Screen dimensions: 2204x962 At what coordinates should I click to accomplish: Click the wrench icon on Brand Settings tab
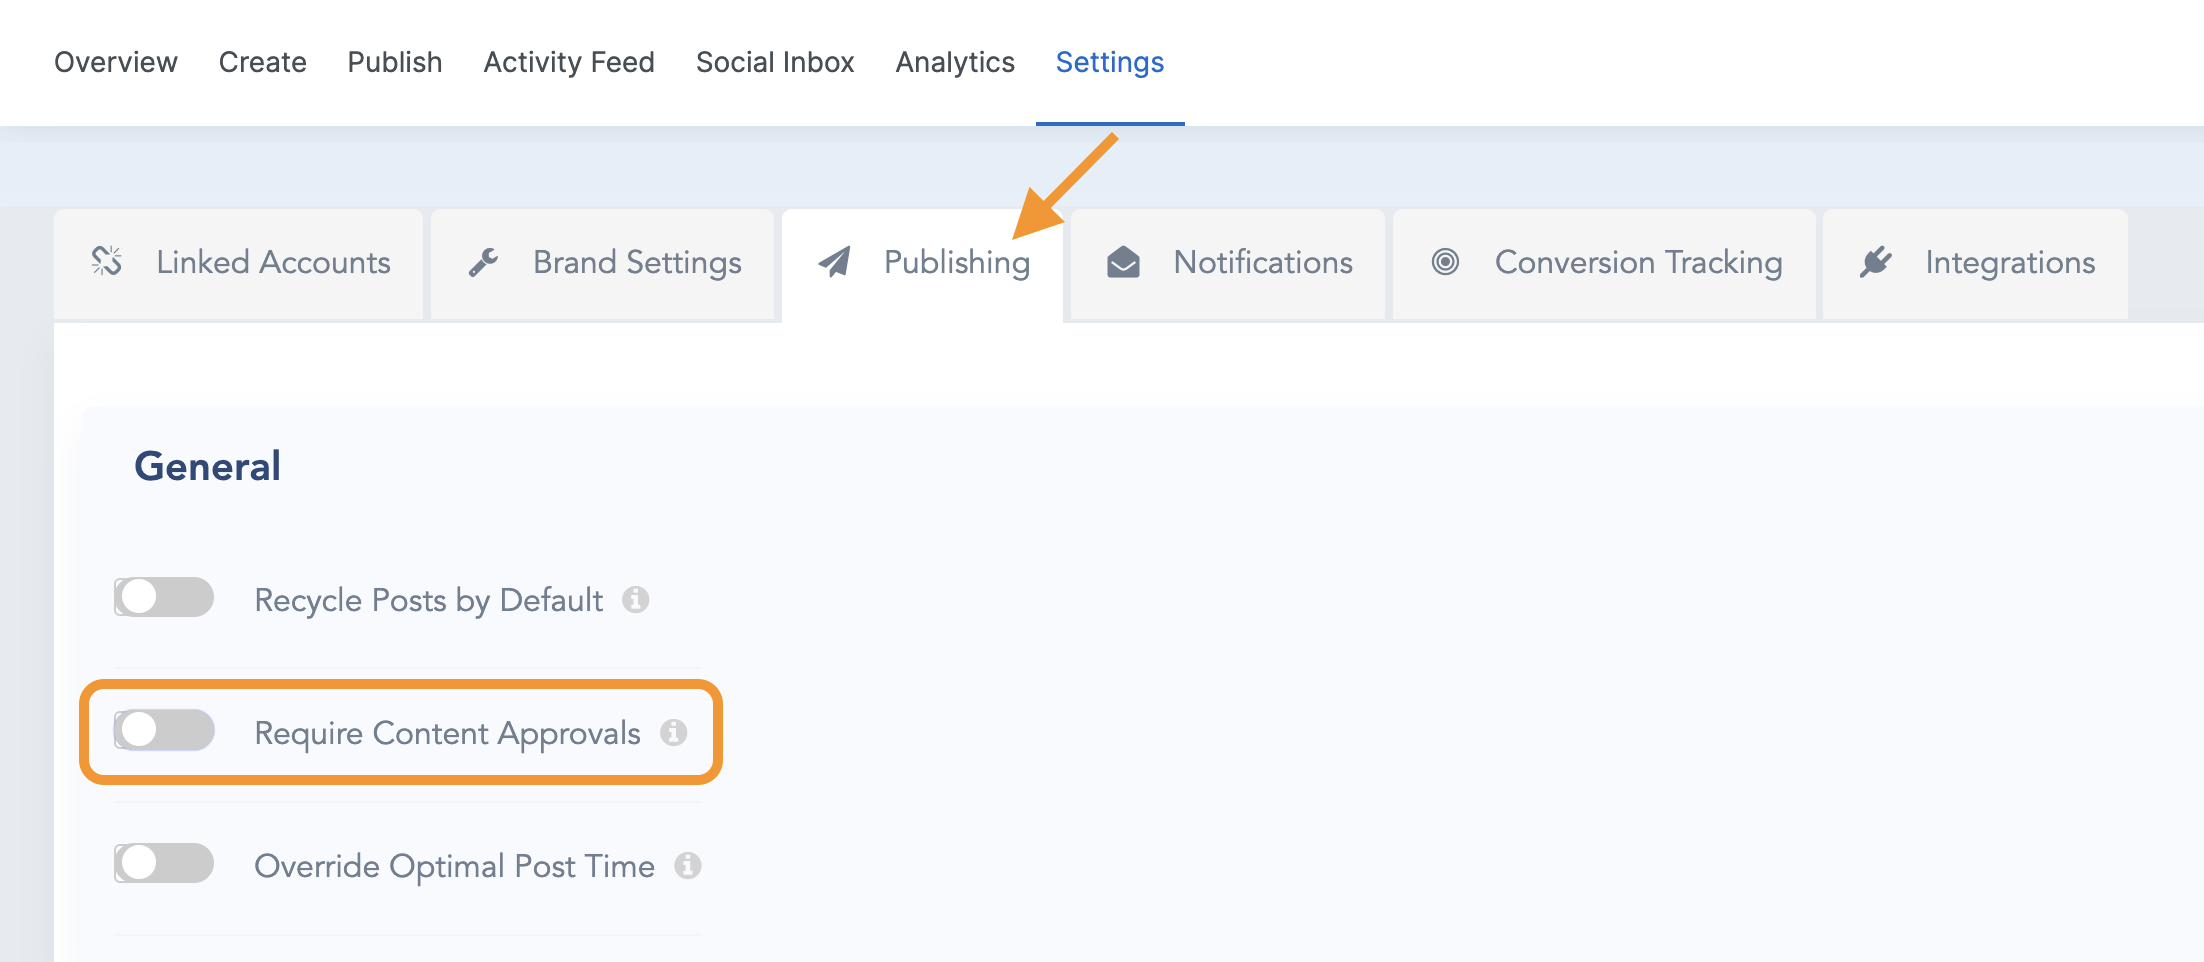tap(481, 262)
